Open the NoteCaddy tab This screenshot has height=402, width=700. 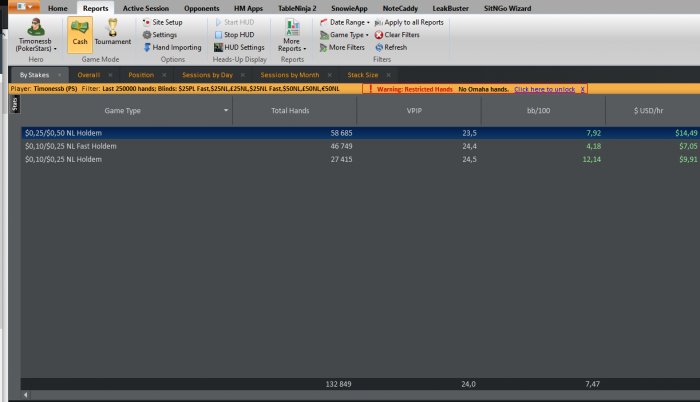tap(400, 8)
